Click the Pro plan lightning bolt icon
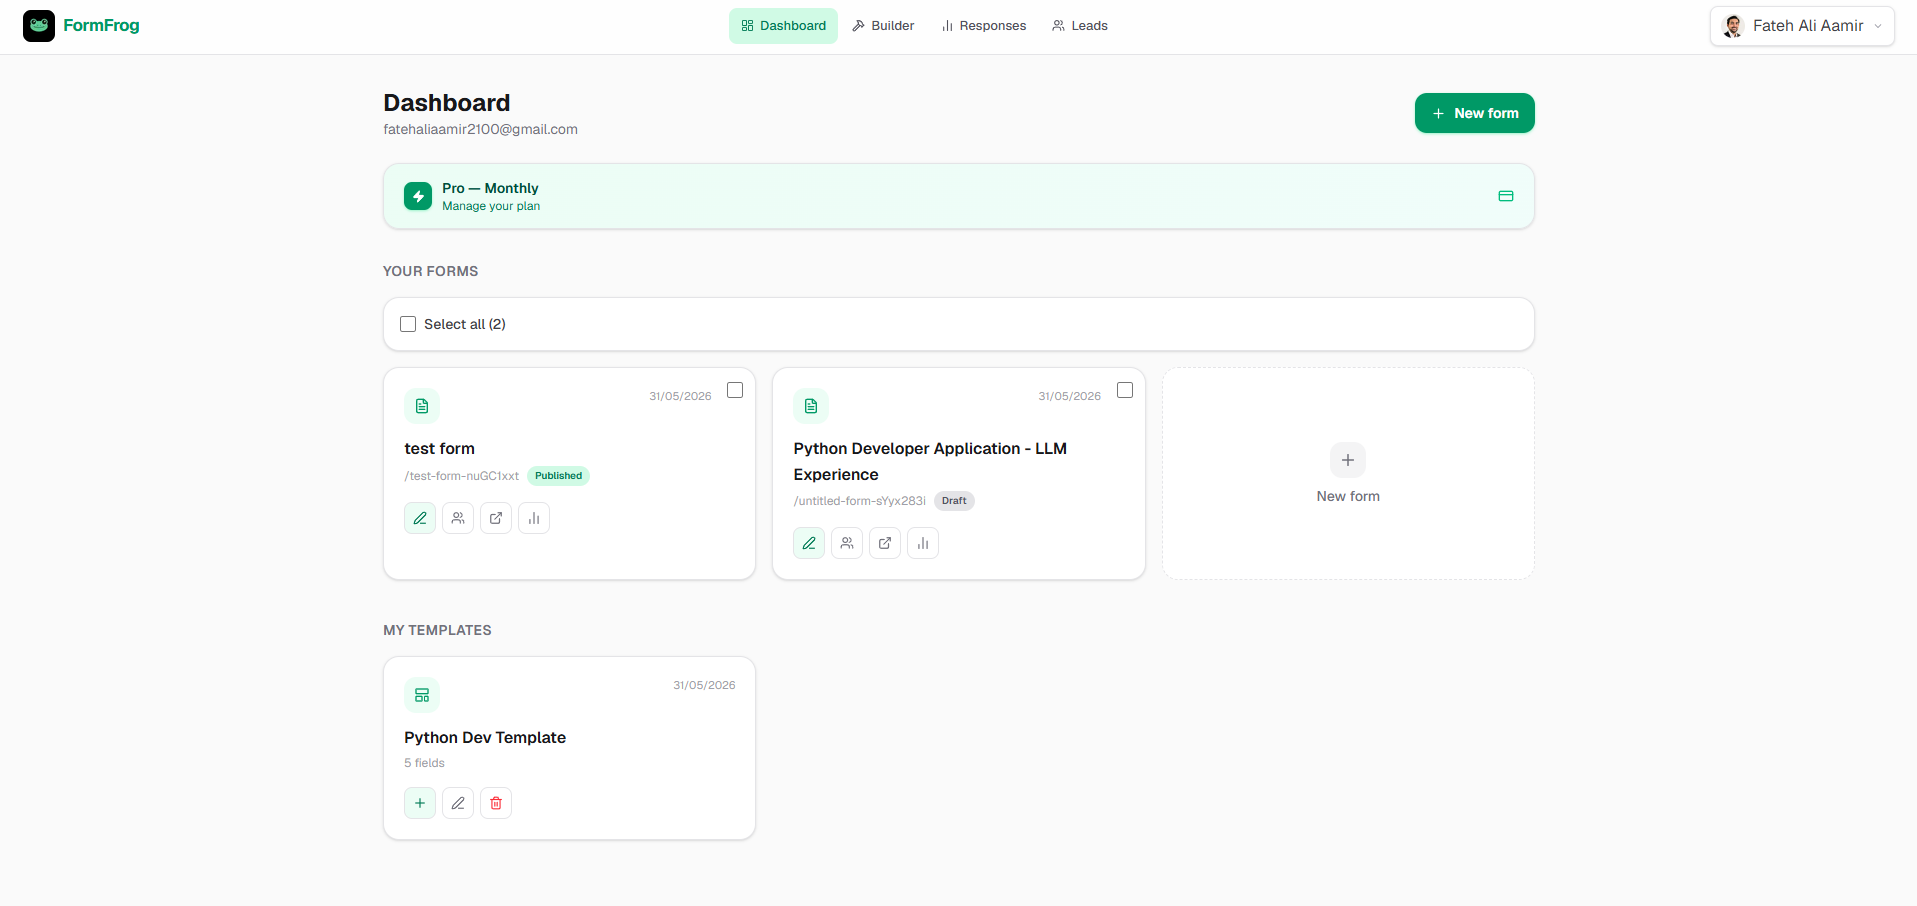Image resolution: width=1917 pixels, height=906 pixels. [418, 196]
